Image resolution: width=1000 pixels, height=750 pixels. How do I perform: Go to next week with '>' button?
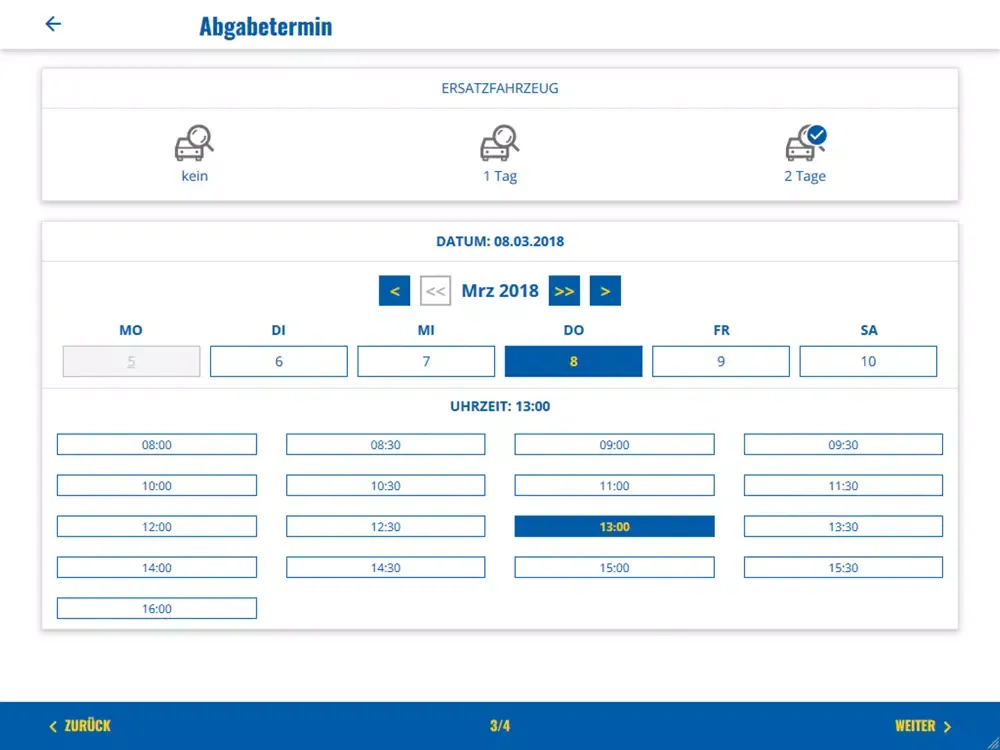(605, 291)
